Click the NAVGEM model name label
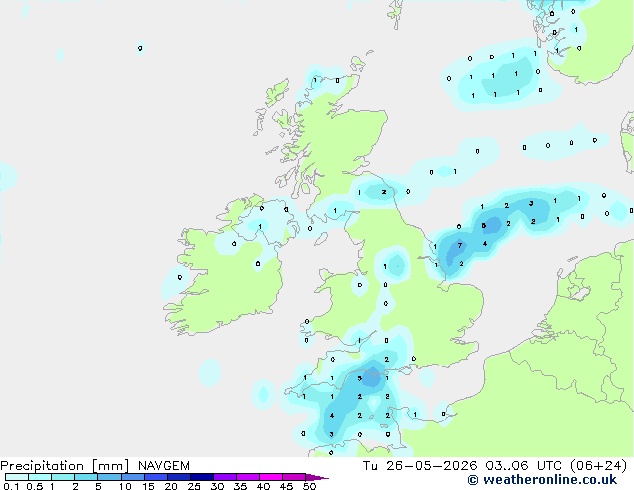634x490 pixels. coord(164,466)
